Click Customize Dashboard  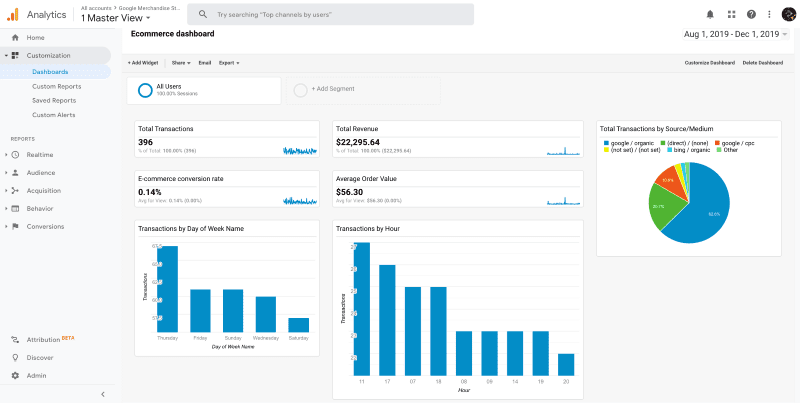click(710, 63)
